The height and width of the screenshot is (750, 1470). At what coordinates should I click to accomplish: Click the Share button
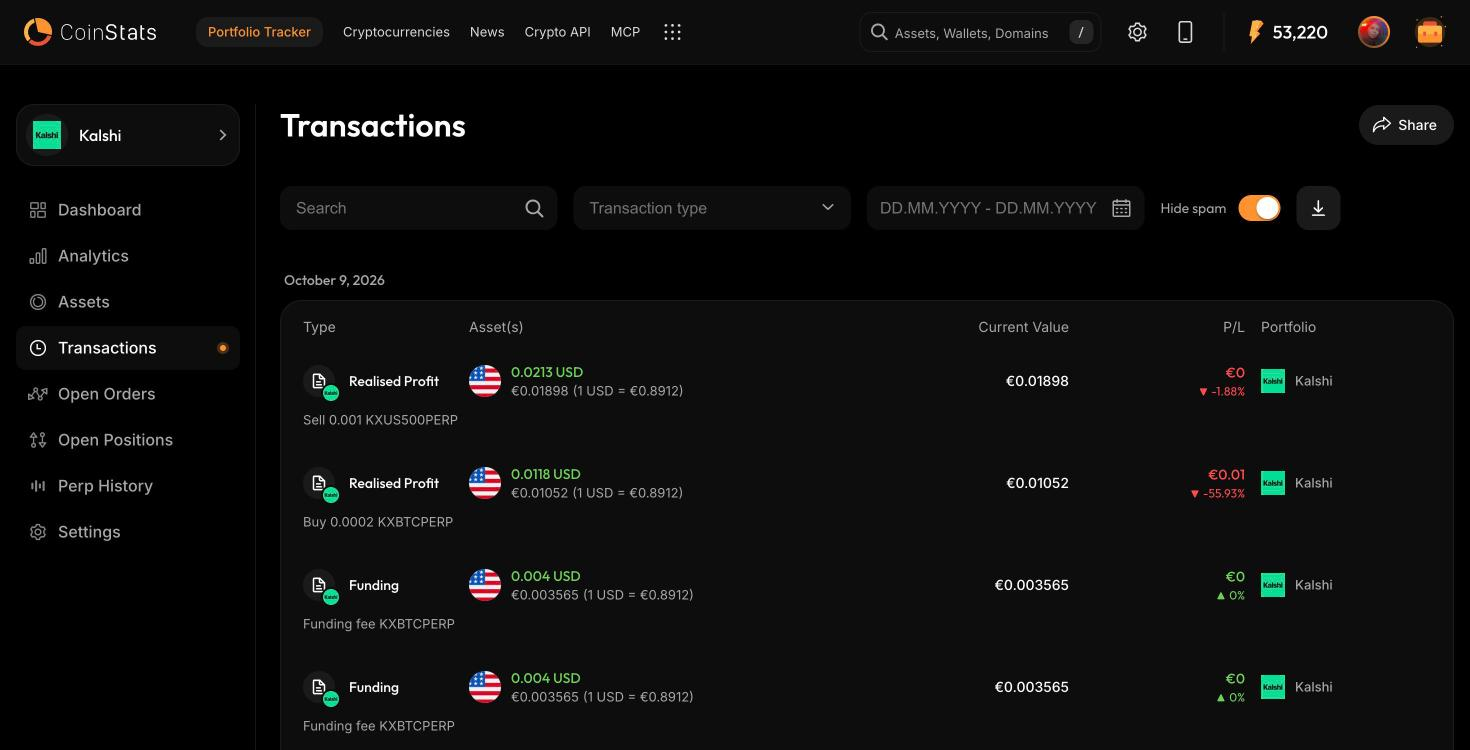[x=1405, y=125]
